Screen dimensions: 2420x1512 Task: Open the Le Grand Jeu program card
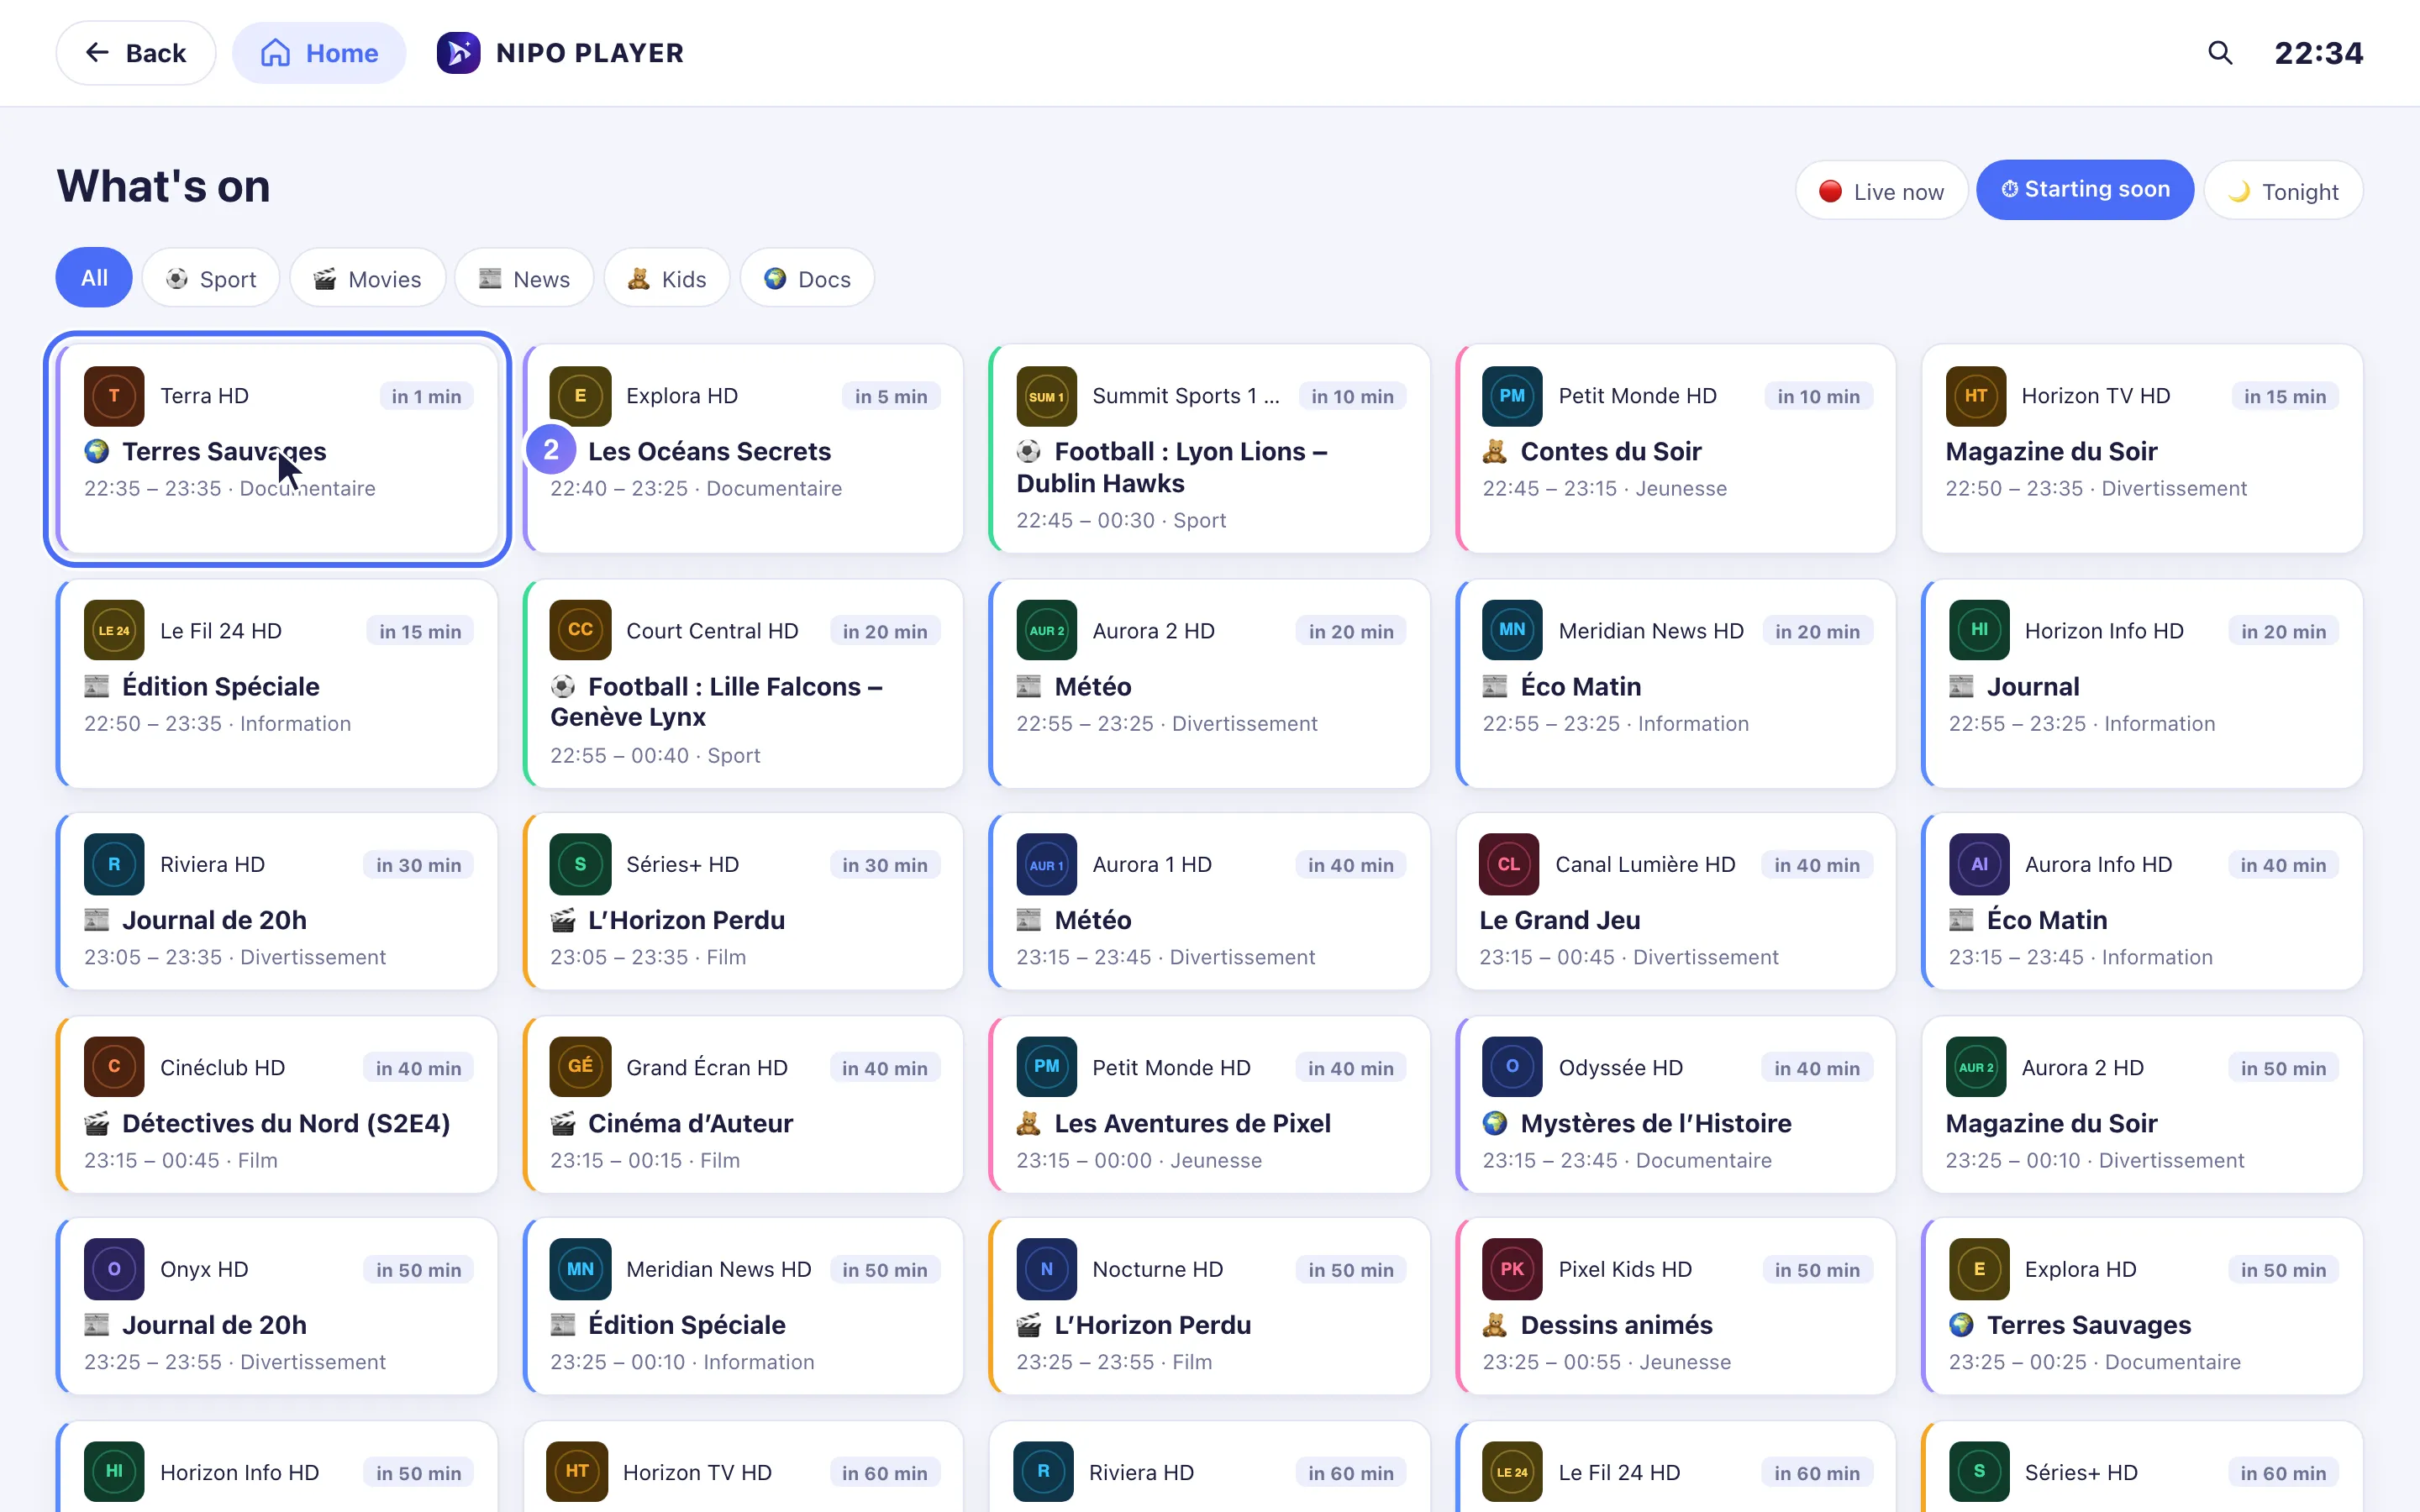1675,902
